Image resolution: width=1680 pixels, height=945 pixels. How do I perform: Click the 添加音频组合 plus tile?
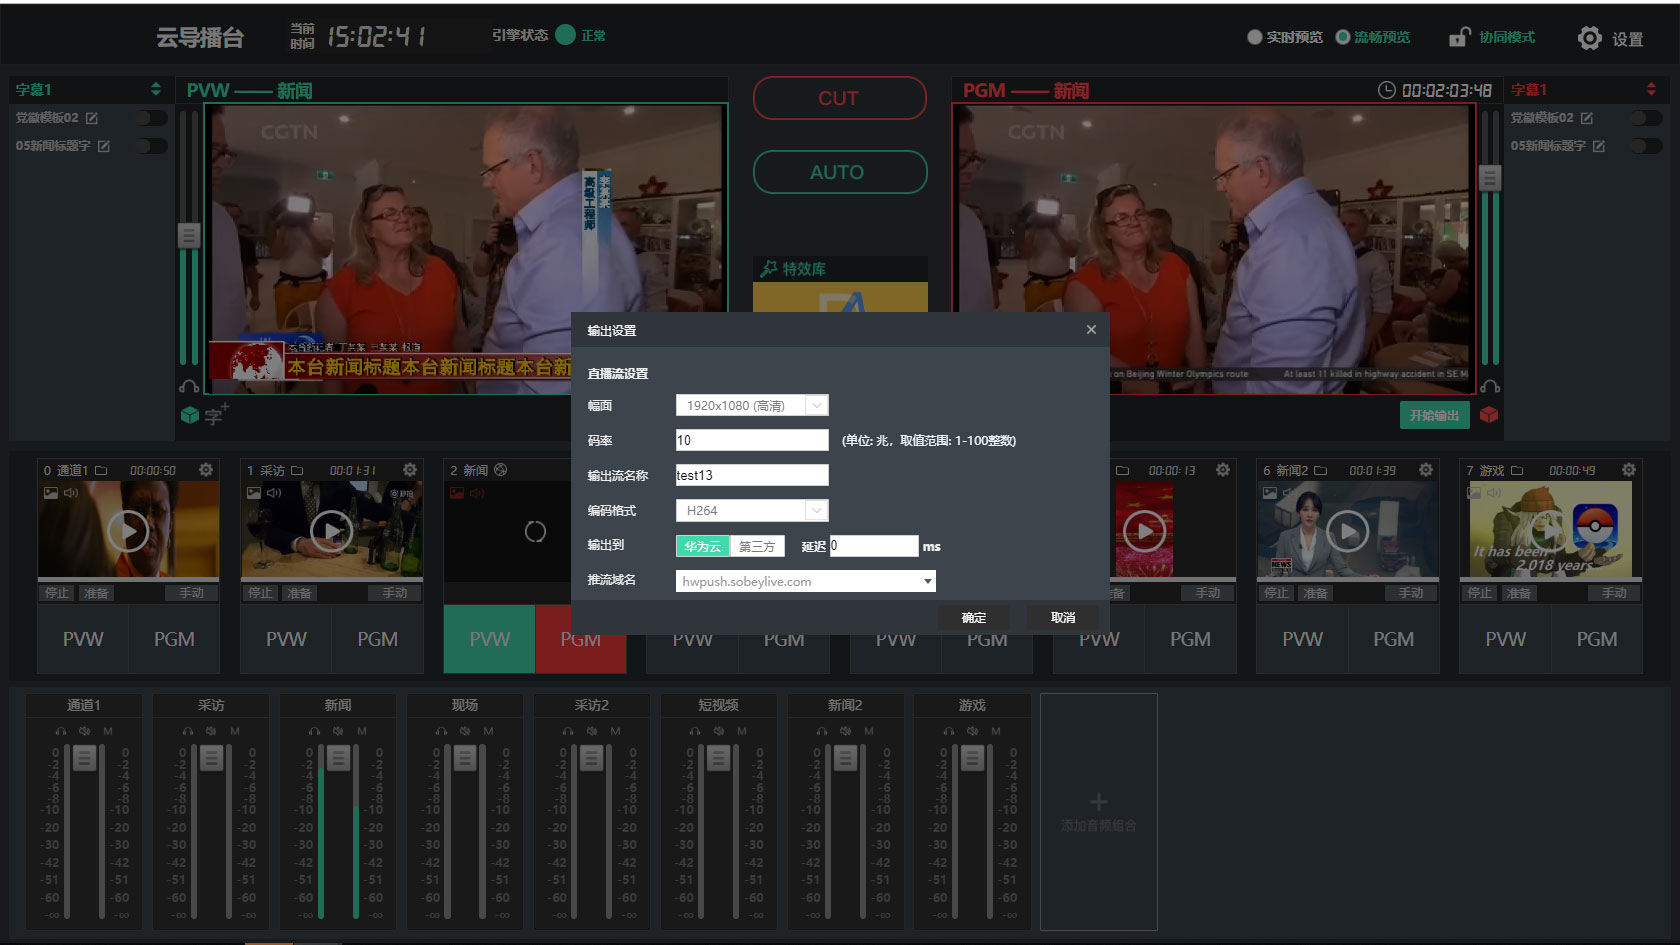pyautogui.click(x=1099, y=812)
